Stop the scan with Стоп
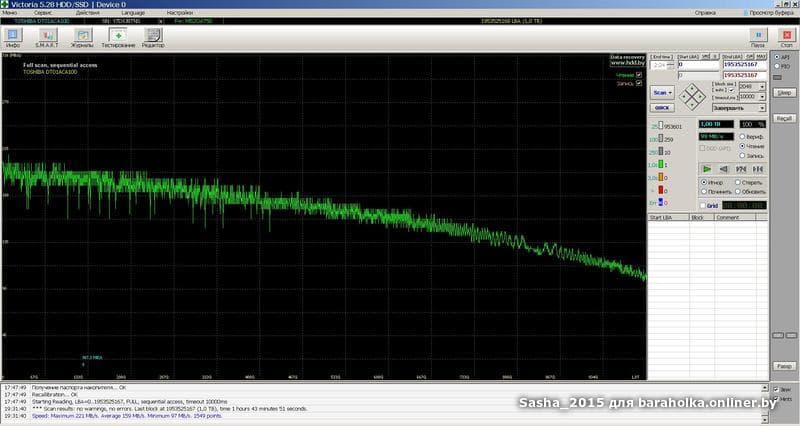800x426 pixels. 787,37
